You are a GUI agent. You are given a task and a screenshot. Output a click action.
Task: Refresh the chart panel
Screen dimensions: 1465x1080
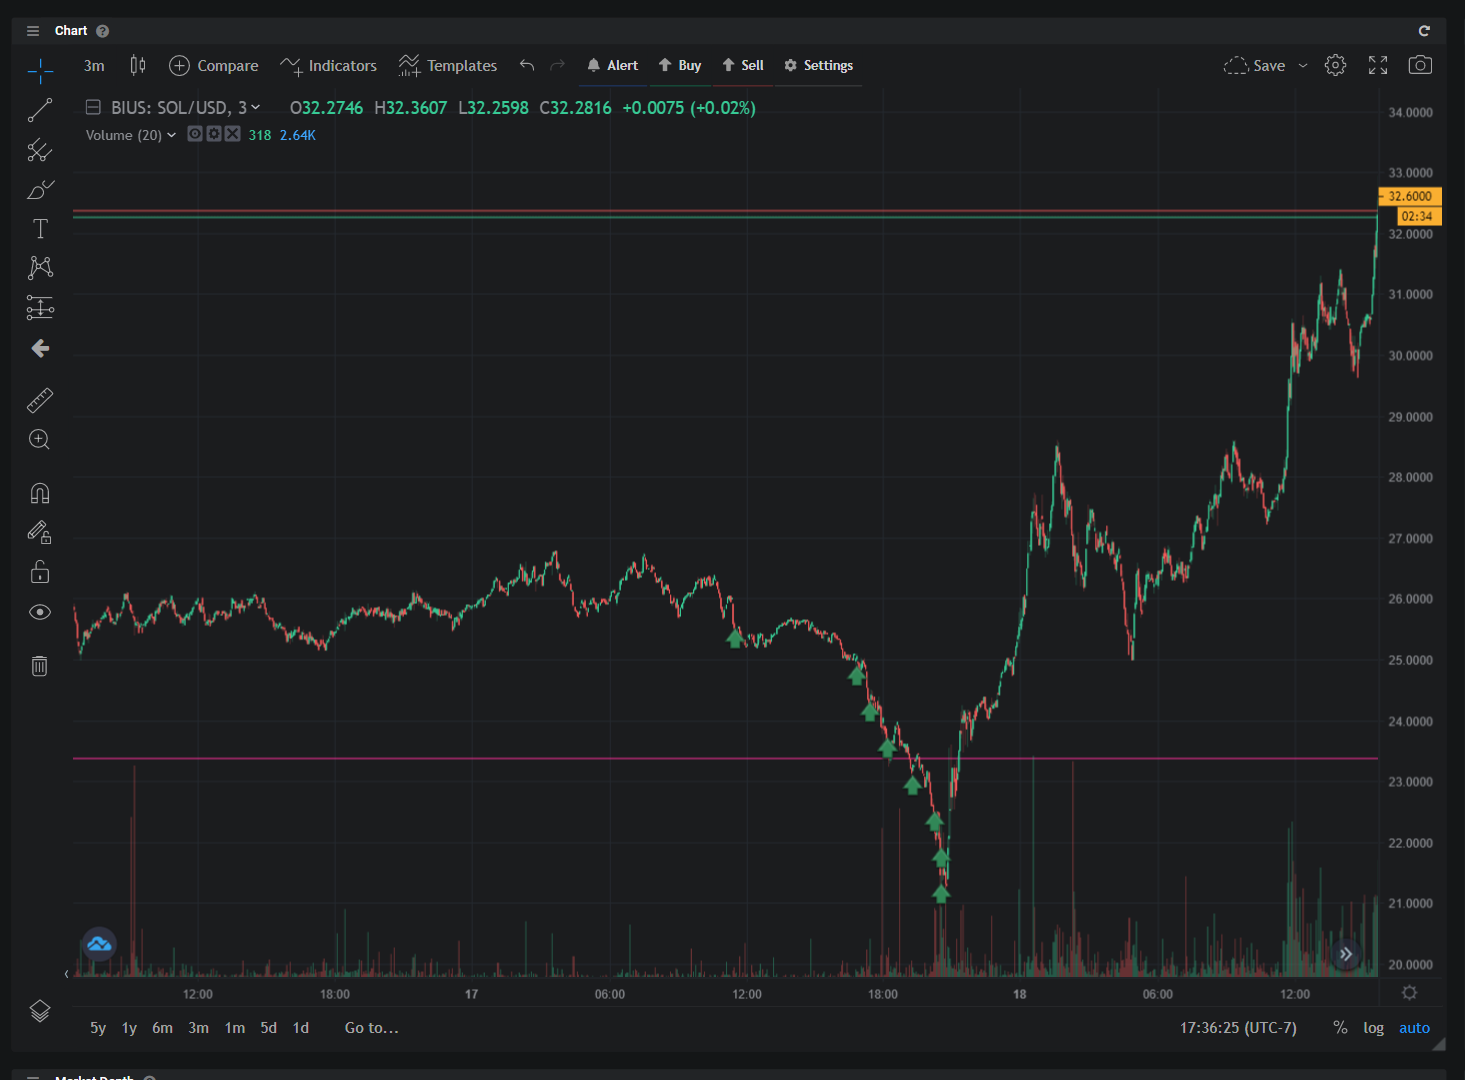[x=1424, y=31]
